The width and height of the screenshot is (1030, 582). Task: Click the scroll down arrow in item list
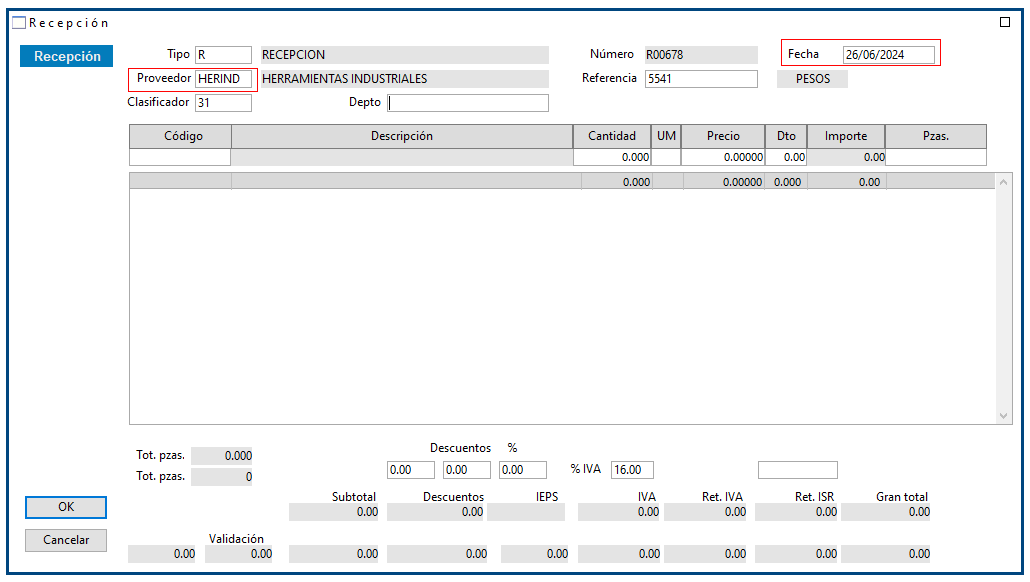pos(1004,415)
